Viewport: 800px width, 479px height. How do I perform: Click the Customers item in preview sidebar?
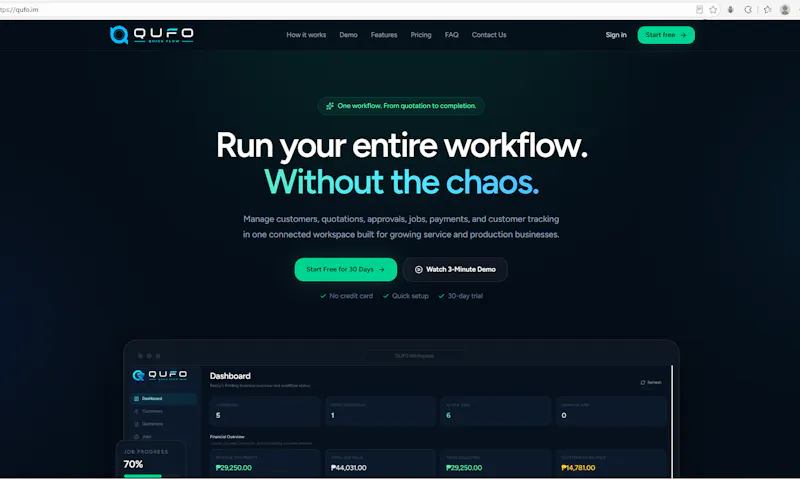(152, 411)
